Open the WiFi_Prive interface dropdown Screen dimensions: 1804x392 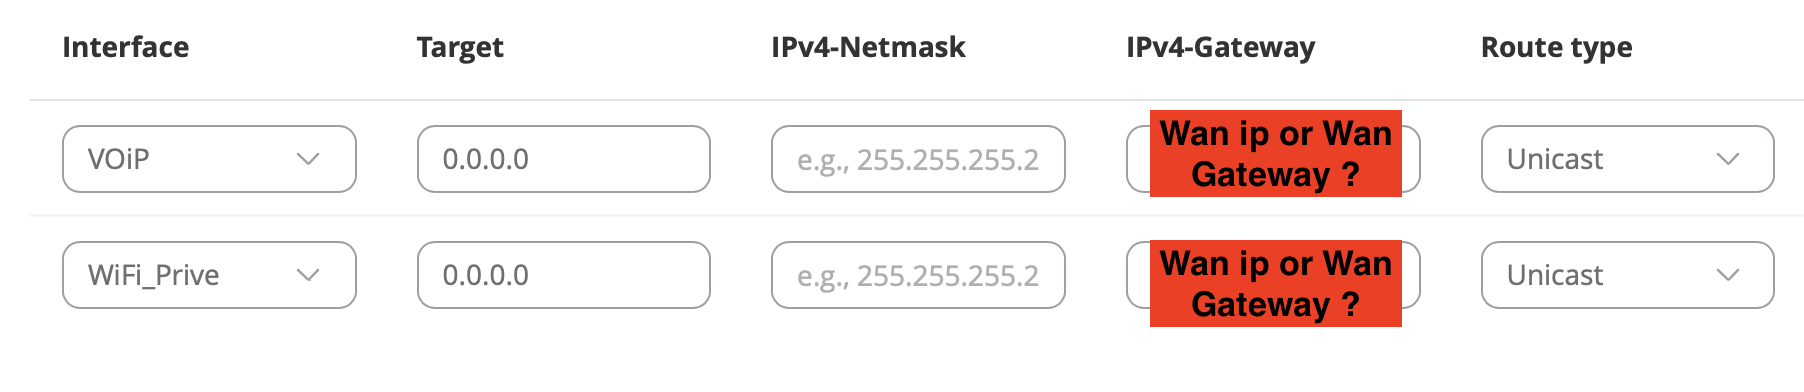209,275
